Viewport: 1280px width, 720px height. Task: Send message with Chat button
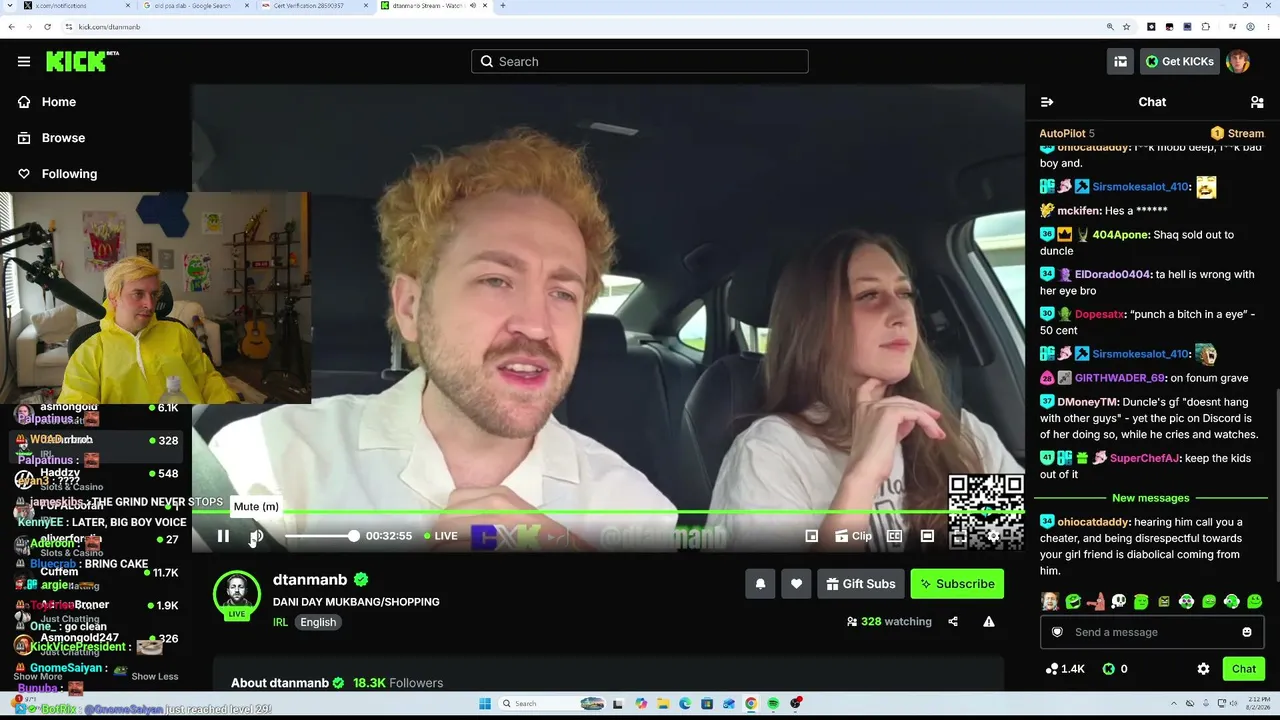coord(1244,669)
